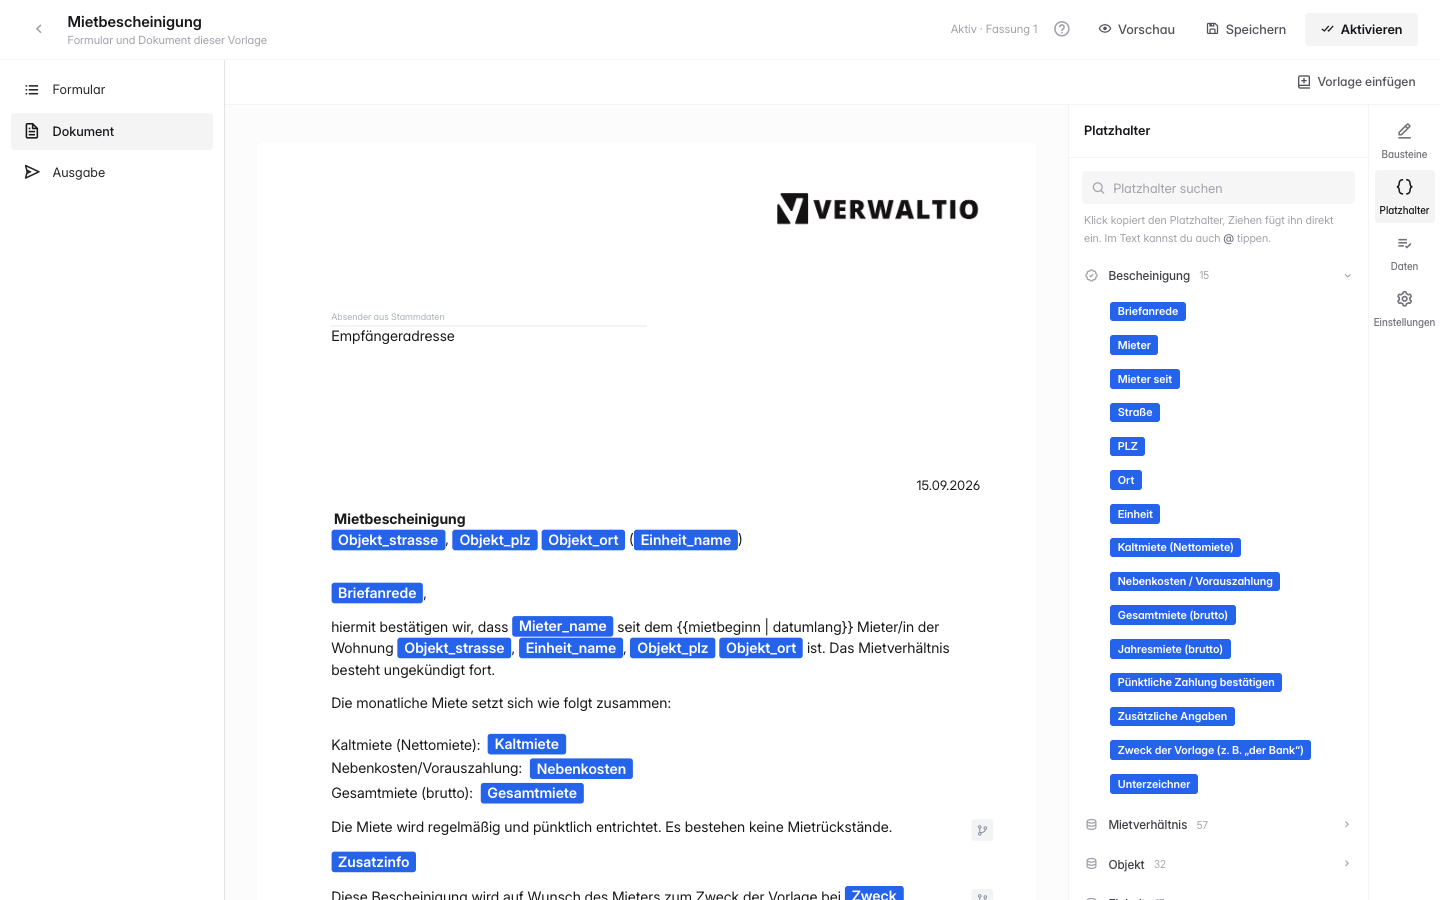The width and height of the screenshot is (1440, 900).
Task: Click the Aktivieren button
Action: [x=1361, y=29]
